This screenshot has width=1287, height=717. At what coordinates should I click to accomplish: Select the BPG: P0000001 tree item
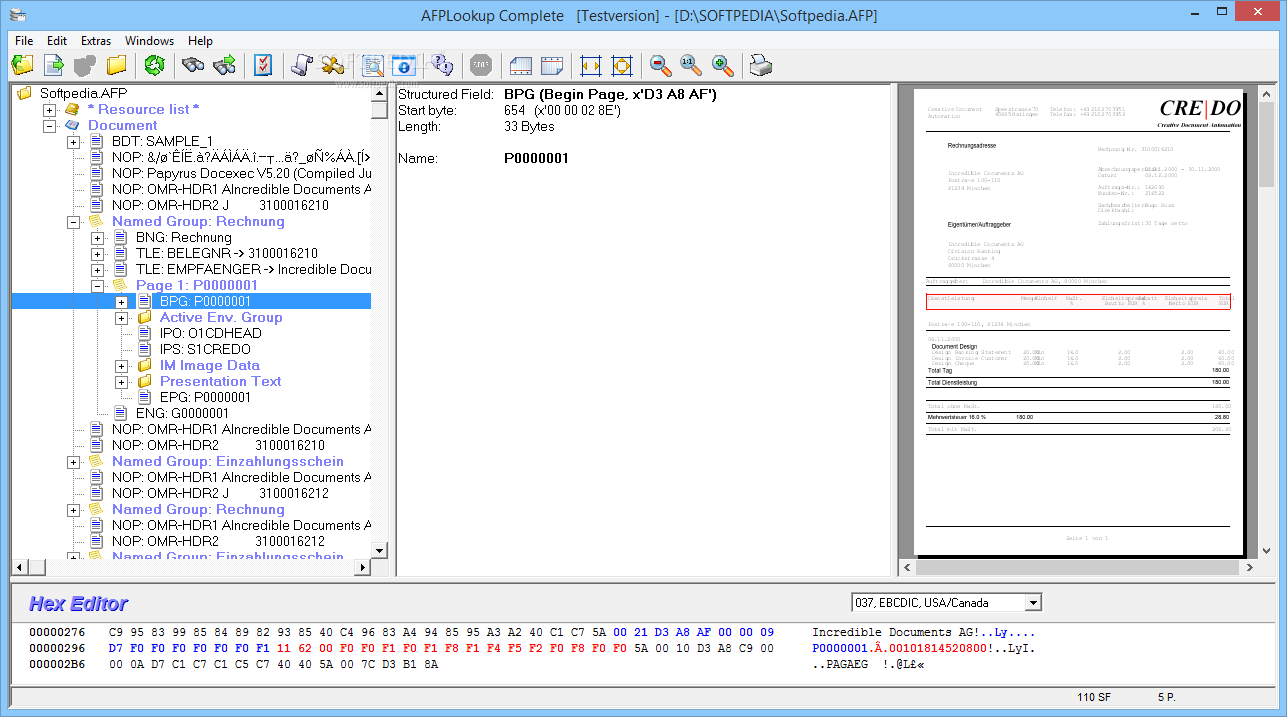[205, 301]
